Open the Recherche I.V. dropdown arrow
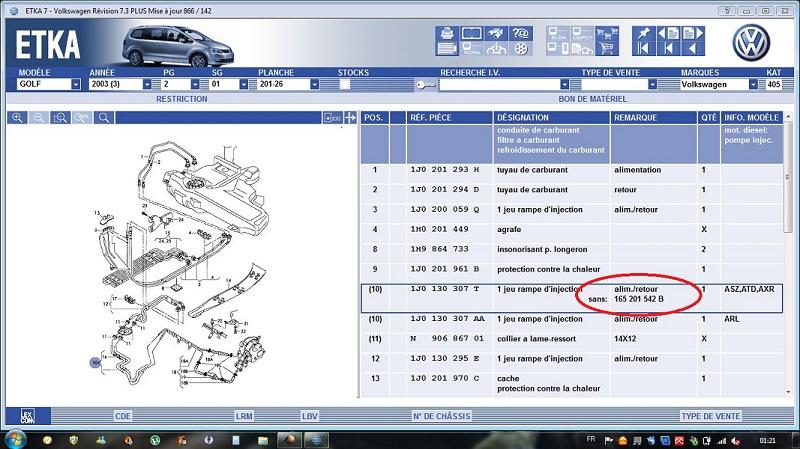Viewport: 800px width, 449px height. [x=564, y=84]
